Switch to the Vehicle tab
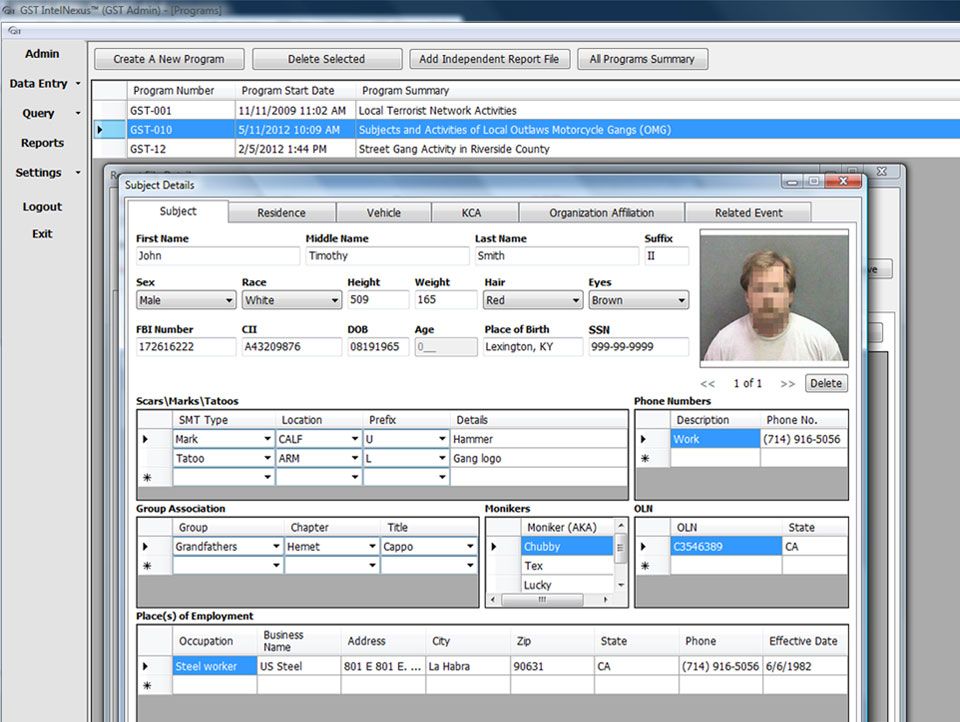The image size is (960, 722). point(384,212)
